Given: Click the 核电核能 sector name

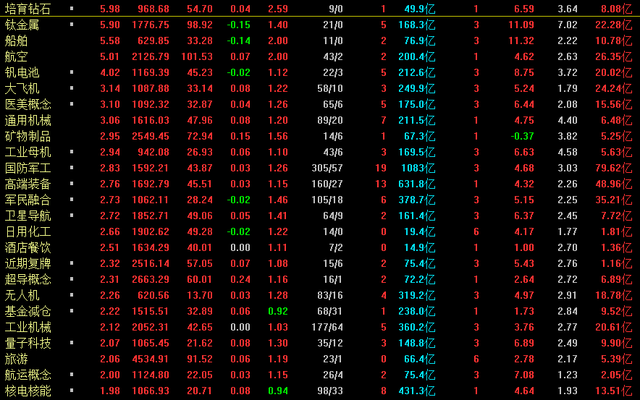Looking at the screenshot, I should pyautogui.click(x=28, y=391).
